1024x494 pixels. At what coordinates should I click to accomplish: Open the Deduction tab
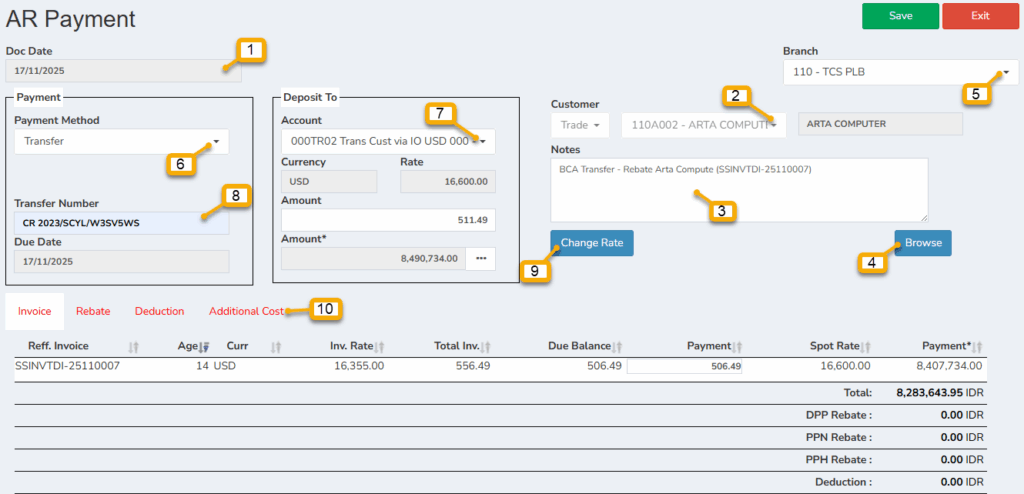coord(159,311)
